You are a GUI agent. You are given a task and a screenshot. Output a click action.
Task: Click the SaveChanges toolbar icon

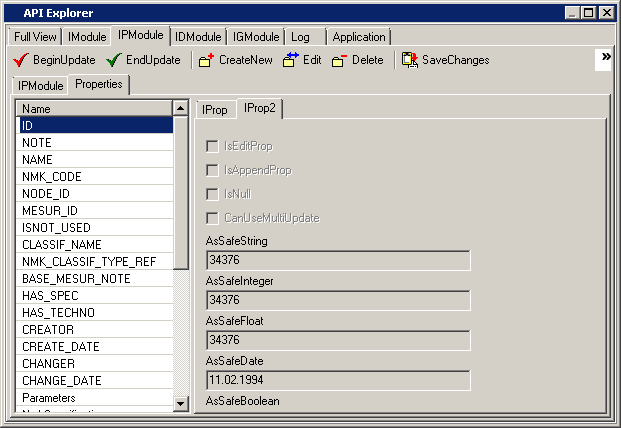410,60
